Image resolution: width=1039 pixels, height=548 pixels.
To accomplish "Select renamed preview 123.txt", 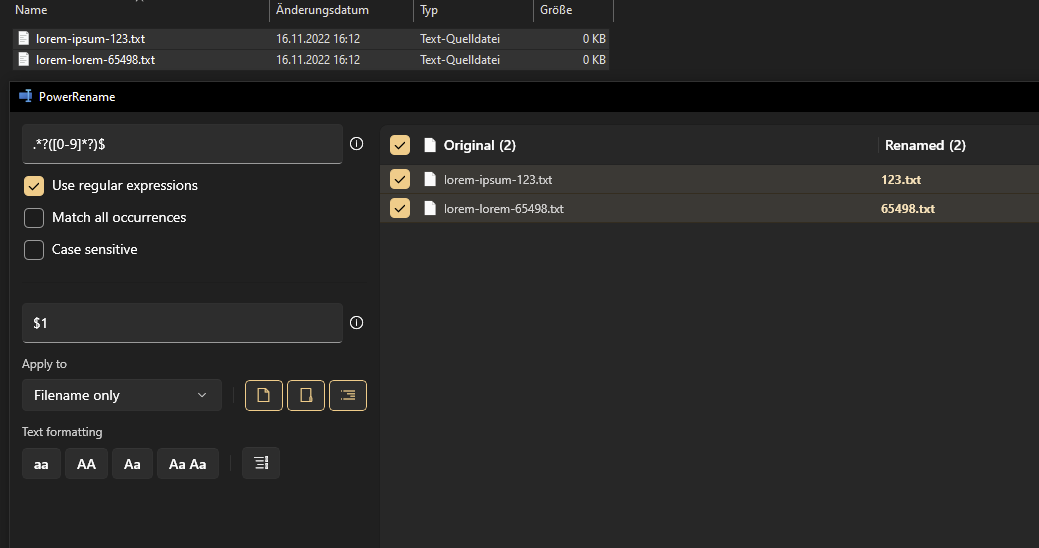I will pos(901,180).
